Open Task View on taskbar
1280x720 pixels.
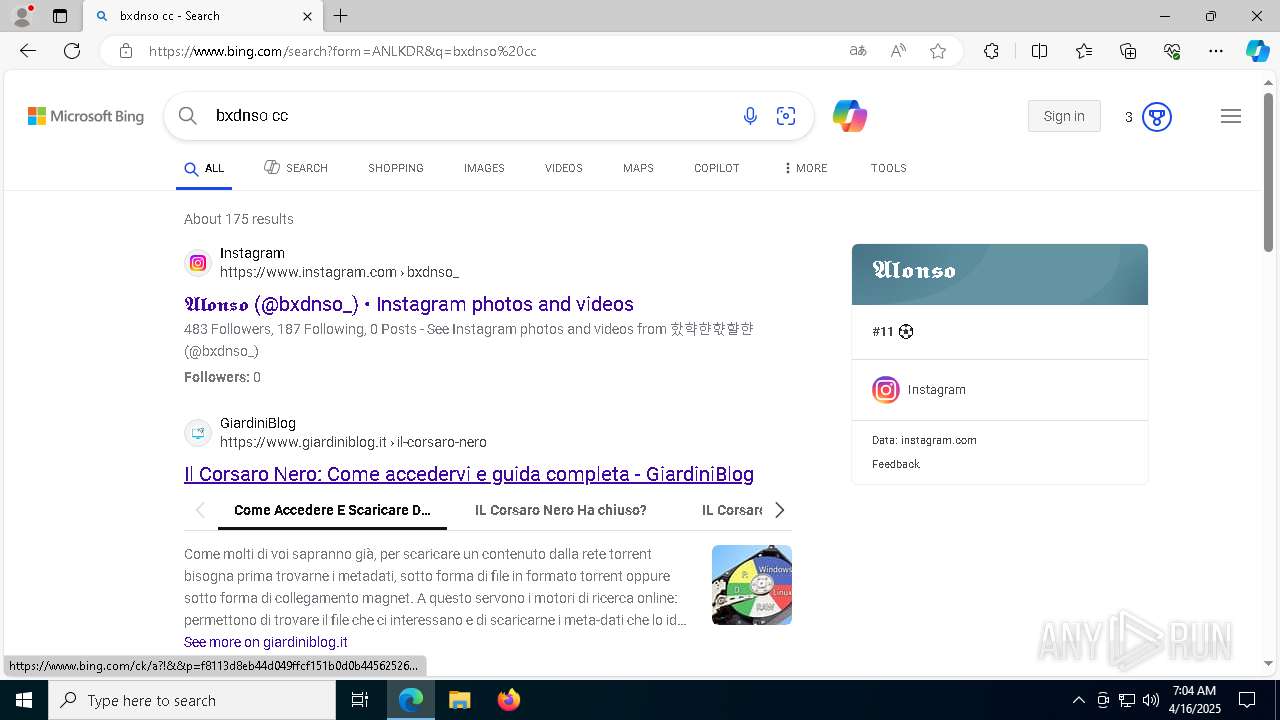pos(361,700)
